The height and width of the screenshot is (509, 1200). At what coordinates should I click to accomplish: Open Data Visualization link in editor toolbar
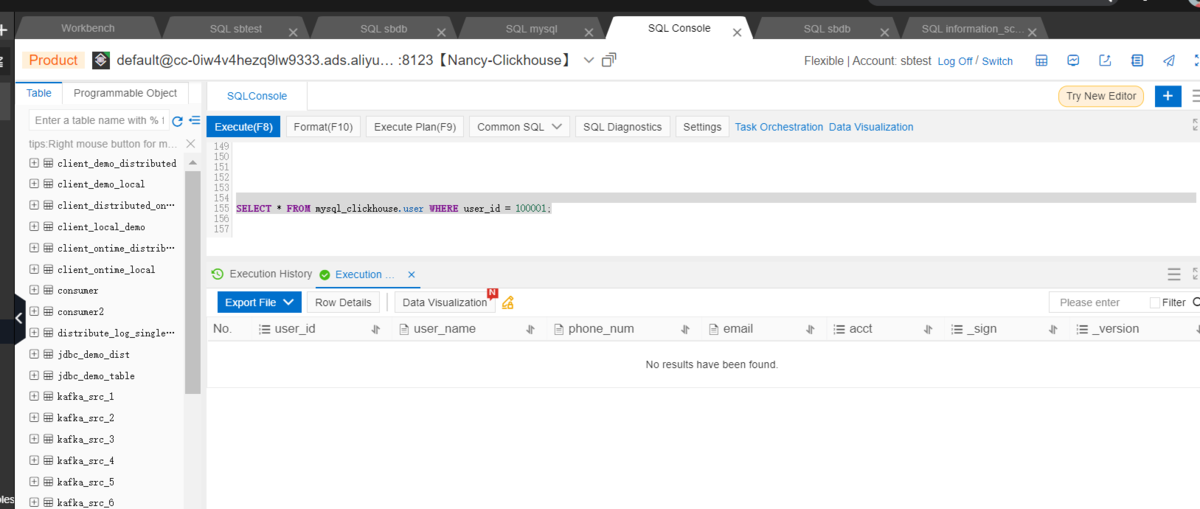[x=871, y=127]
